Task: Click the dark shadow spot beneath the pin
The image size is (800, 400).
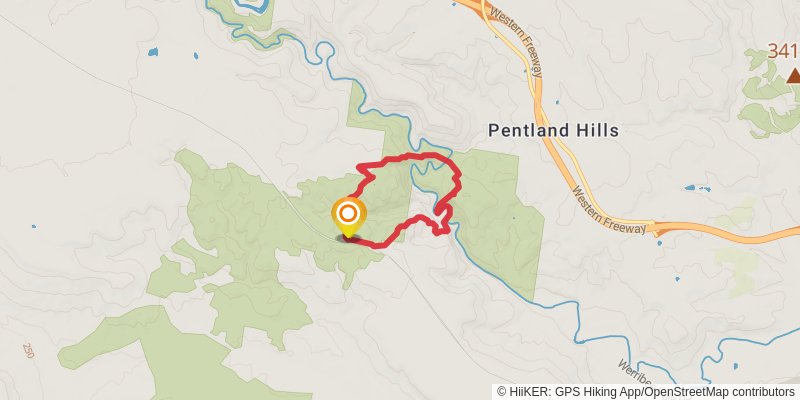Action: [348, 238]
